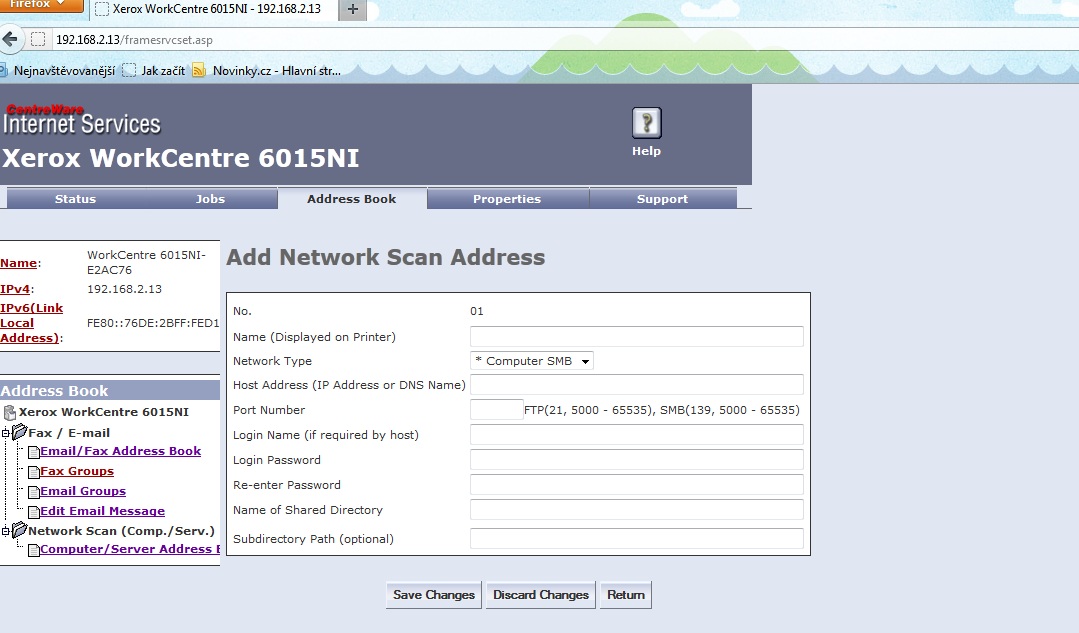The height and width of the screenshot is (633, 1079).
Task: Click the IPv6 Link Local Address link
Action: point(32,323)
